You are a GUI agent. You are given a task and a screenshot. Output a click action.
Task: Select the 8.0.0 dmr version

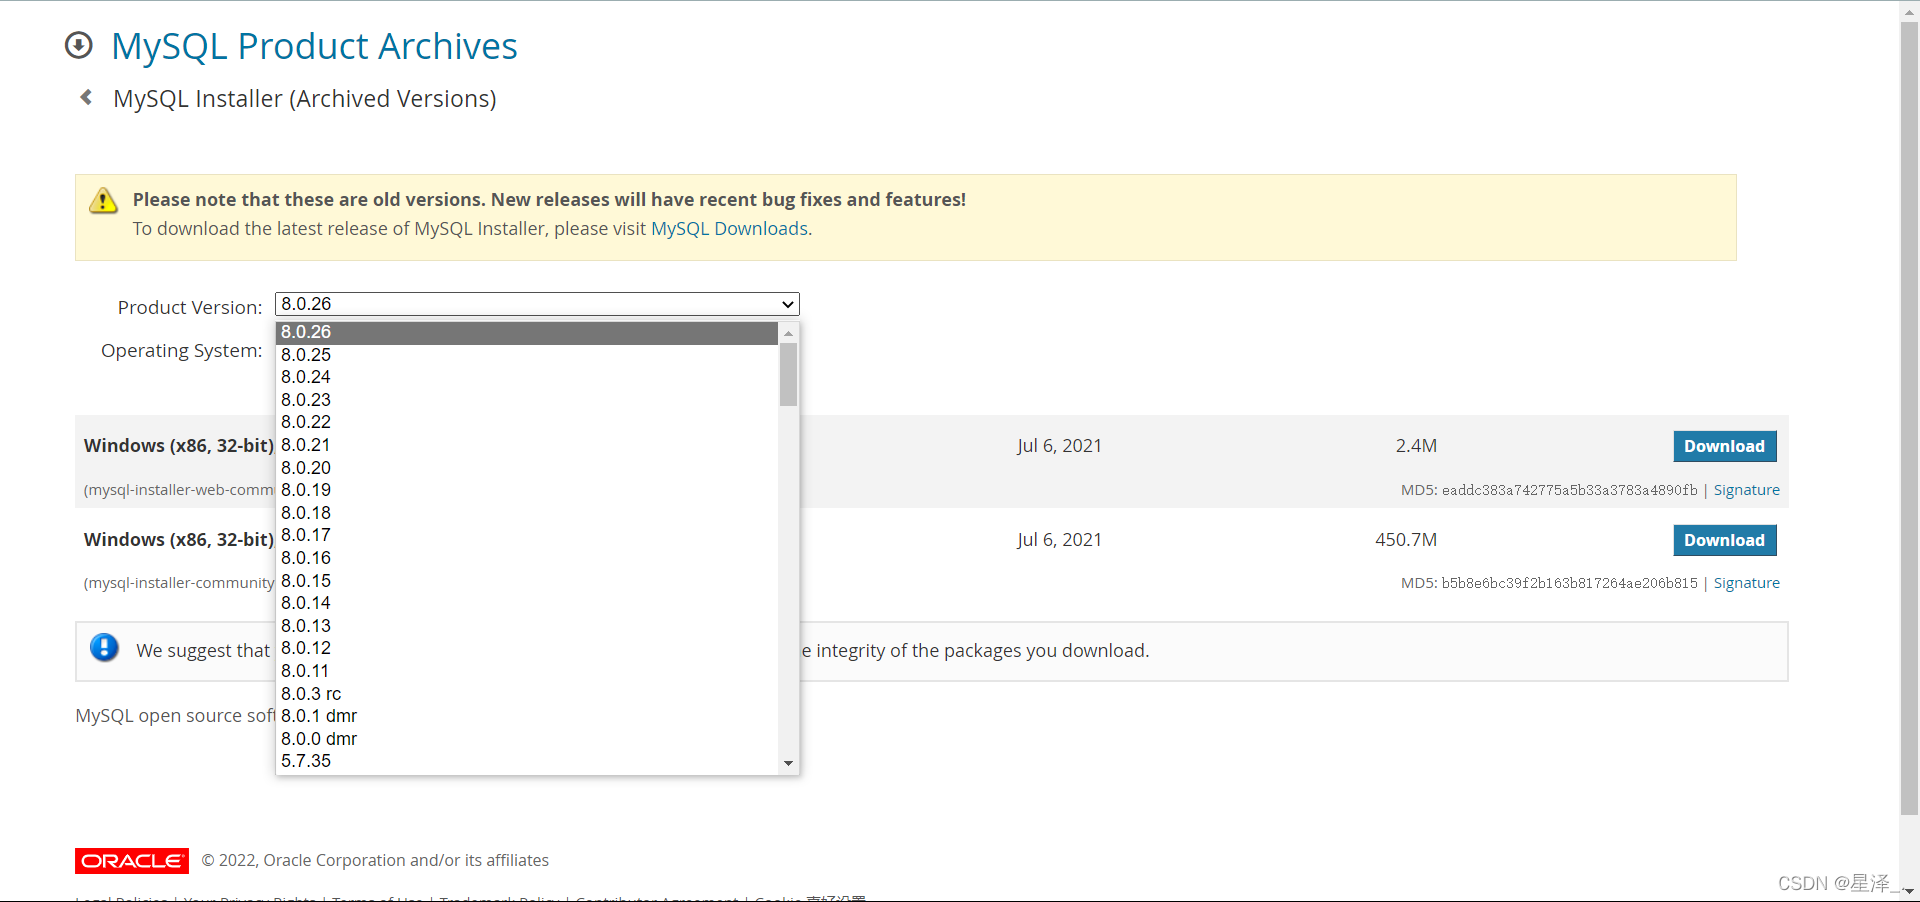tap(527, 739)
